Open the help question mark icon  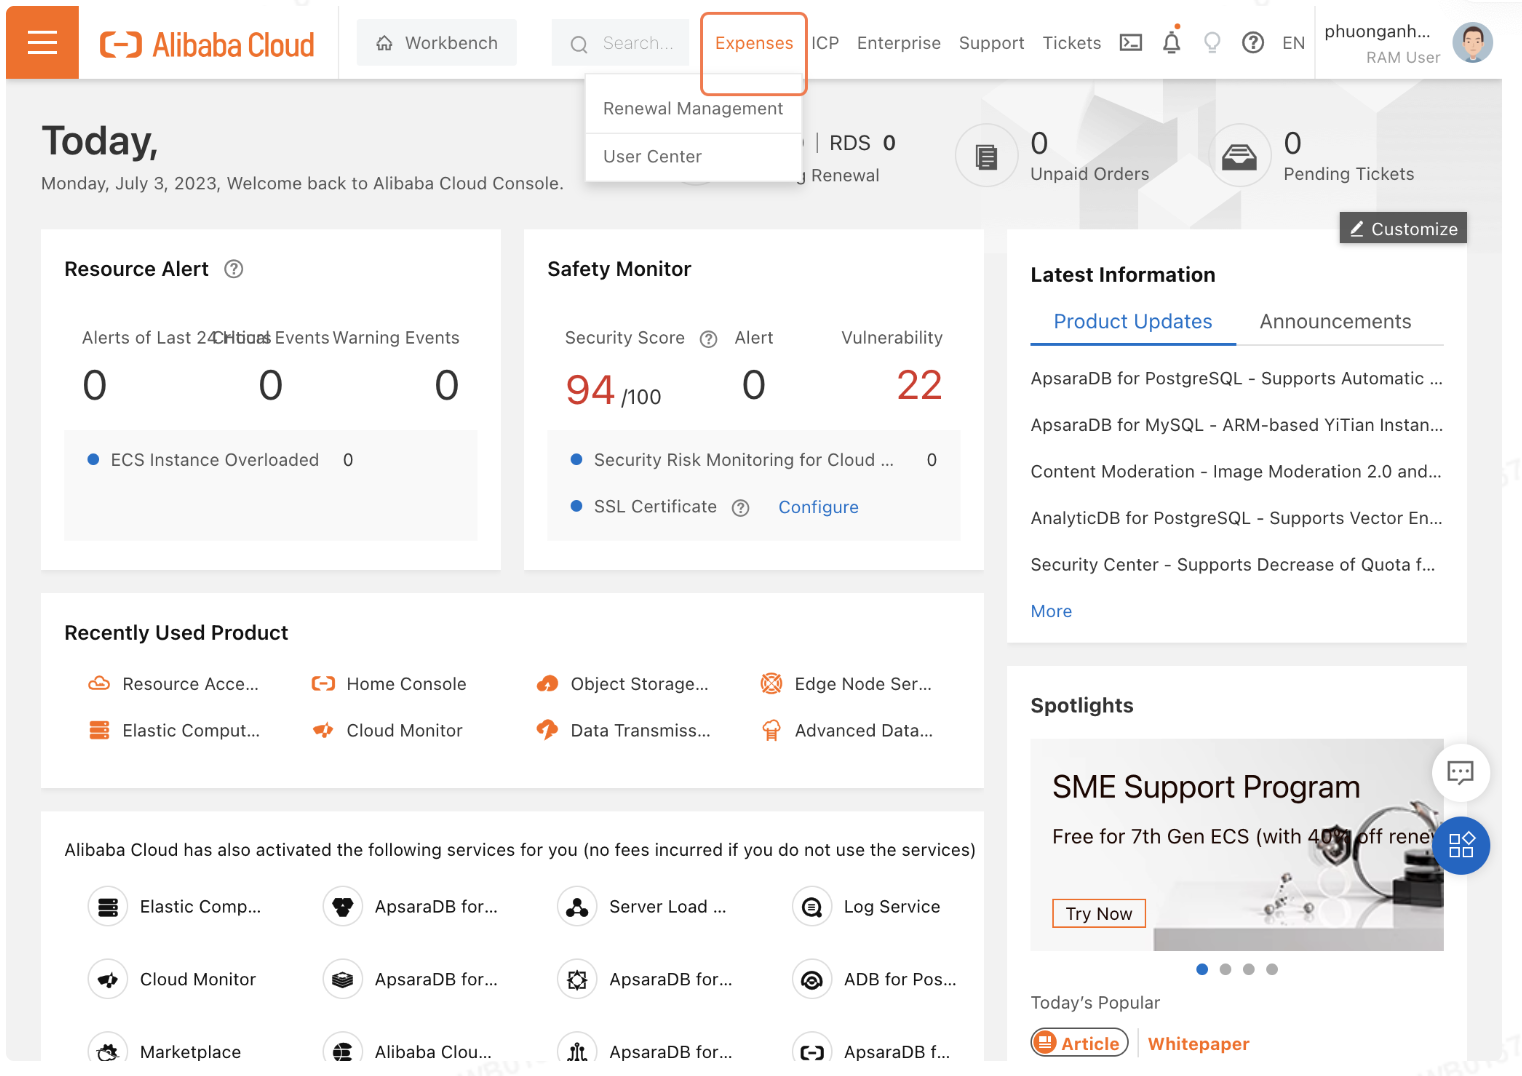(1252, 43)
